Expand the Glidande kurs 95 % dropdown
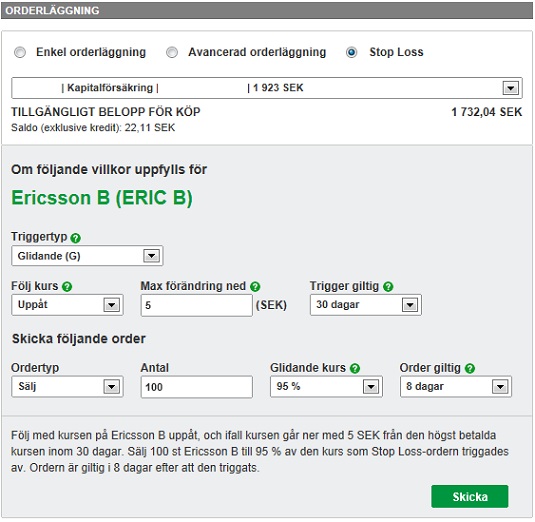 (x=326, y=387)
